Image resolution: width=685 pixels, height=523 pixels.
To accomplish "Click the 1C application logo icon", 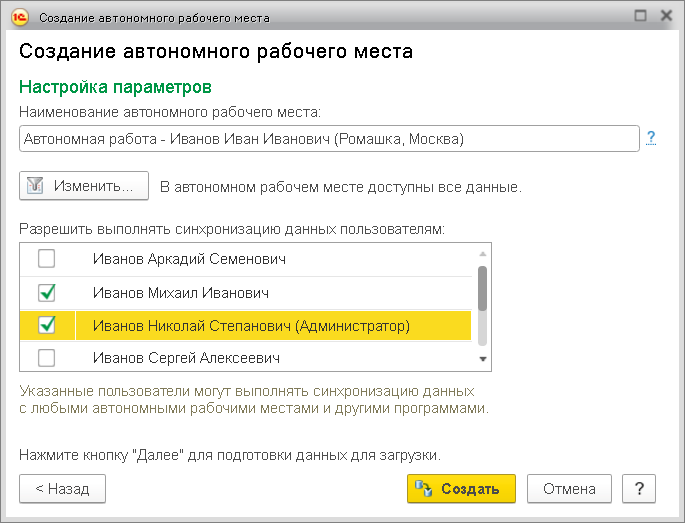I will (20, 17).
